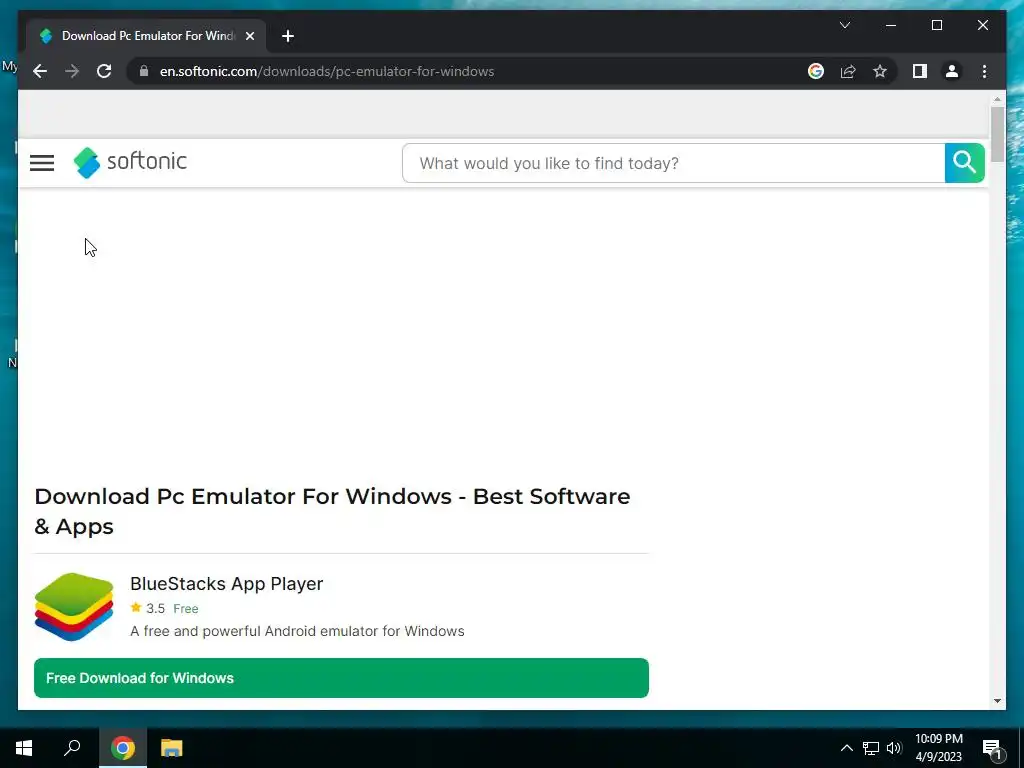Open Chrome's three-dot menu

(984, 71)
